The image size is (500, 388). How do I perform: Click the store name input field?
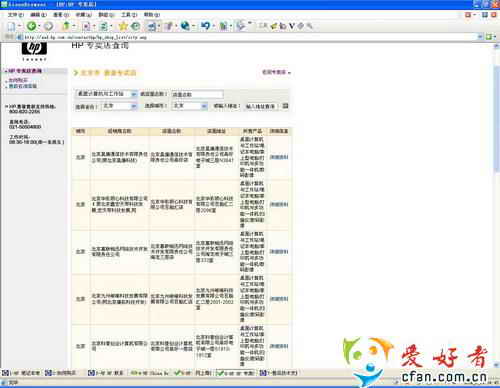click(x=197, y=94)
